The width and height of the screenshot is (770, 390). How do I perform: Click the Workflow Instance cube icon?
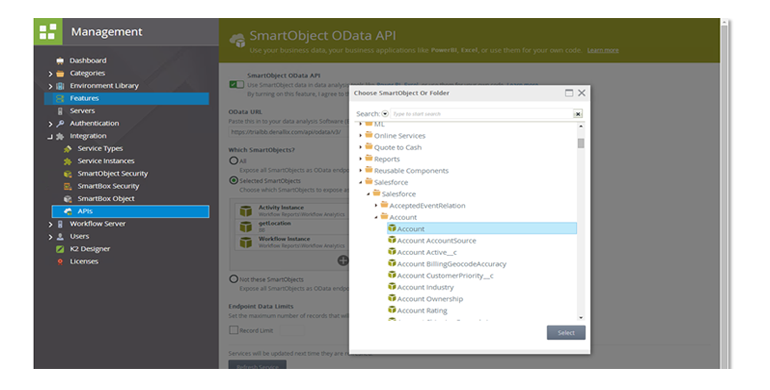coord(246,242)
